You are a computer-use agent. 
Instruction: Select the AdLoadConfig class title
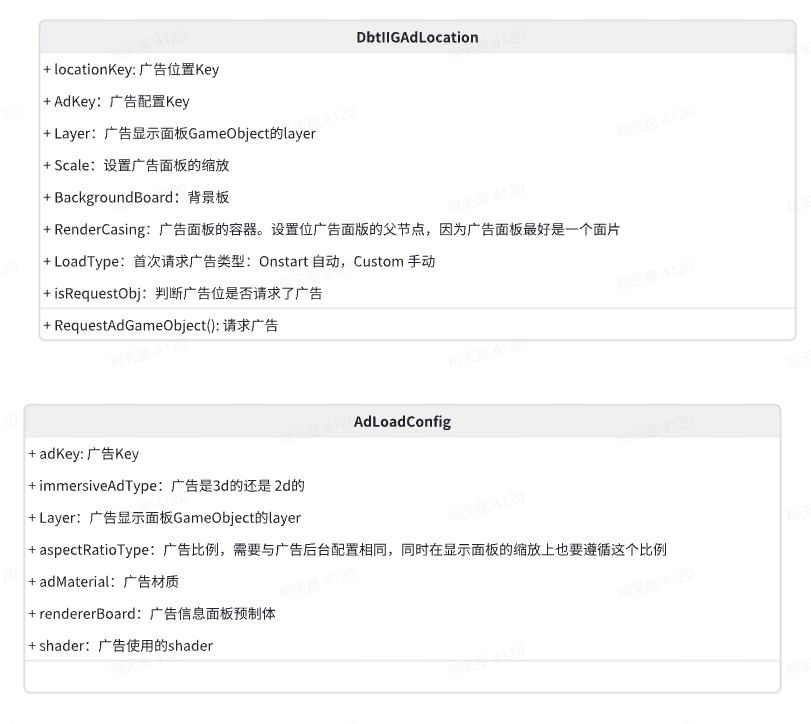[402, 421]
